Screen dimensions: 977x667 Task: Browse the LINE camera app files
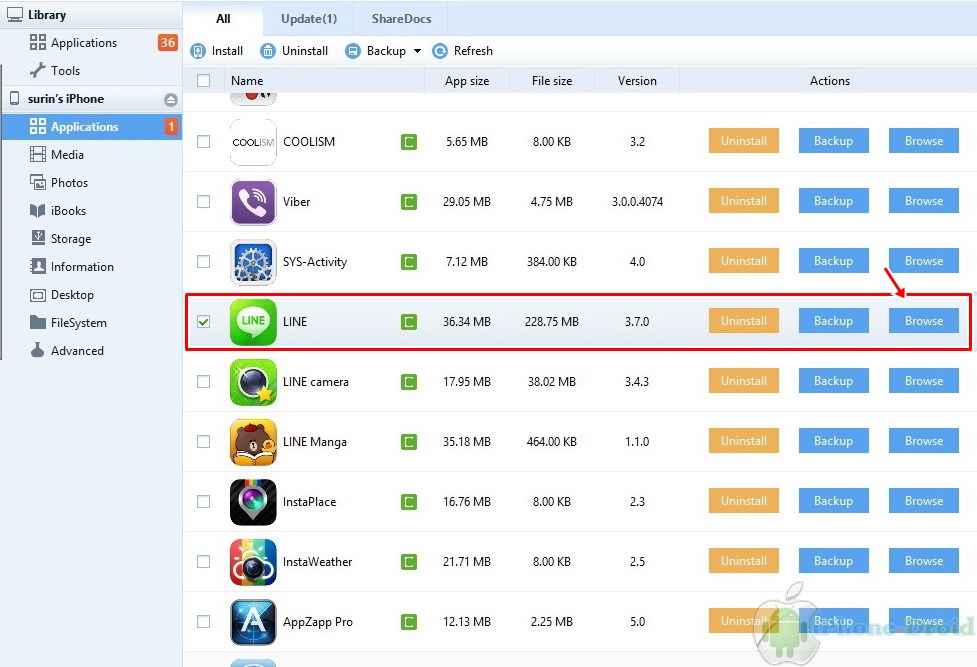(x=923, y=381)
